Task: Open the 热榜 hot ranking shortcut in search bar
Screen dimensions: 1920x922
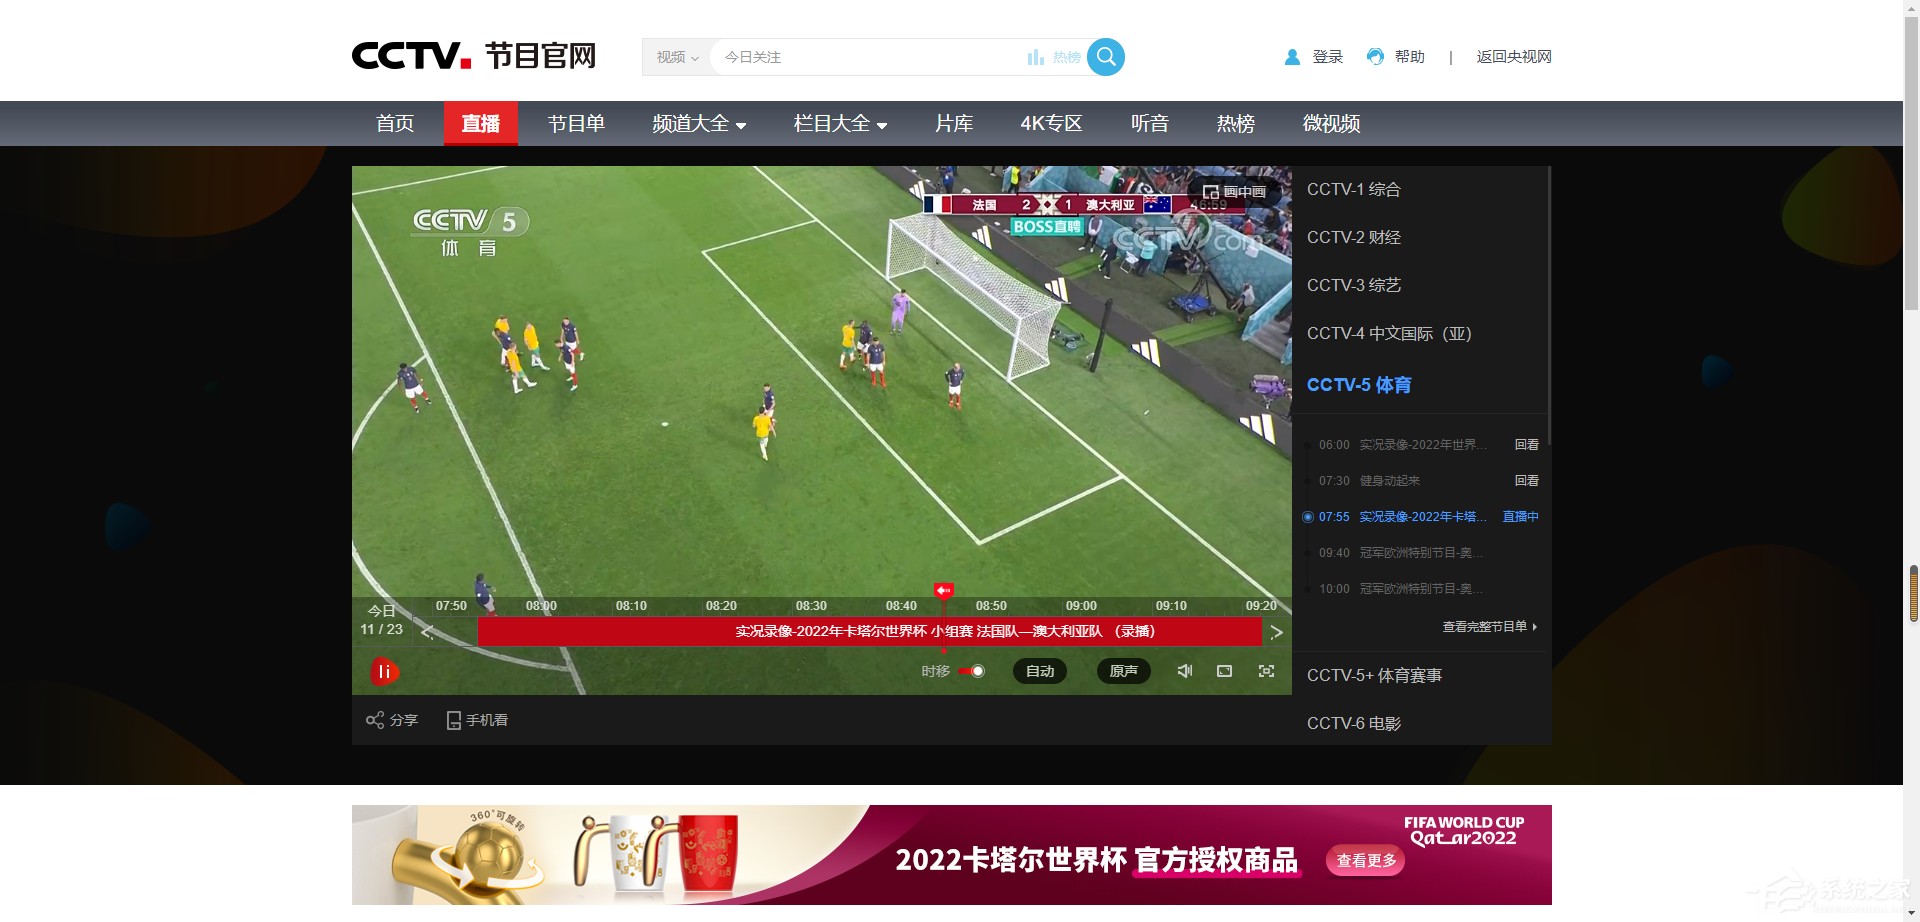Action: click(x=1054, y=57)
